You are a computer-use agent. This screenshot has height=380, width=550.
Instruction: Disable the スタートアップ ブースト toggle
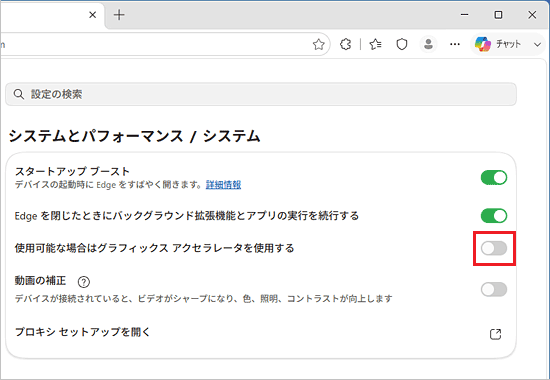coord(494,178)
